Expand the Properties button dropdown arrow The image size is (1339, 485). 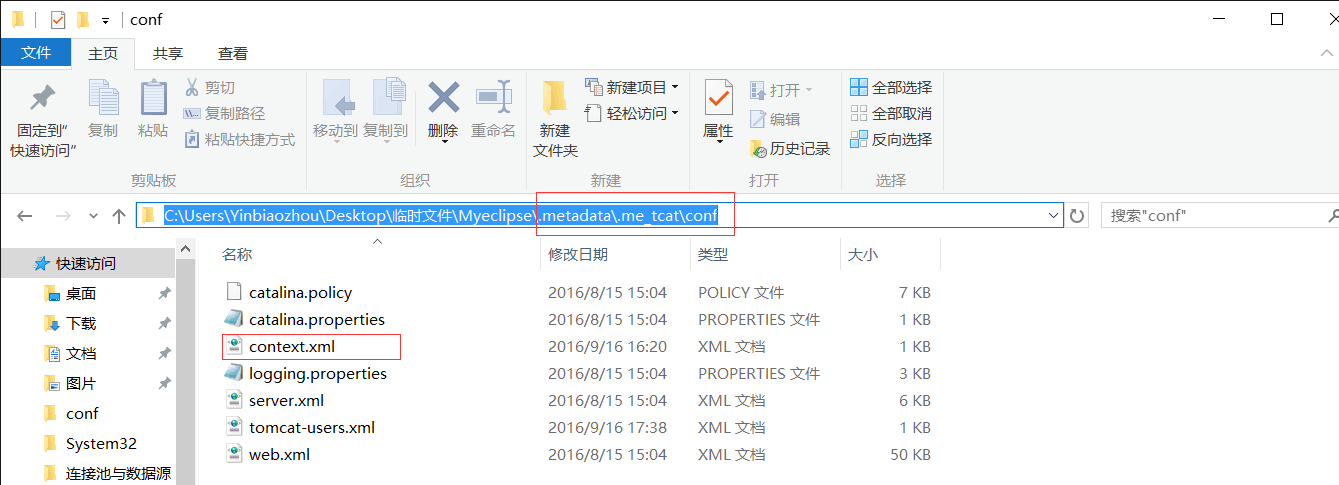pos(719,142)
